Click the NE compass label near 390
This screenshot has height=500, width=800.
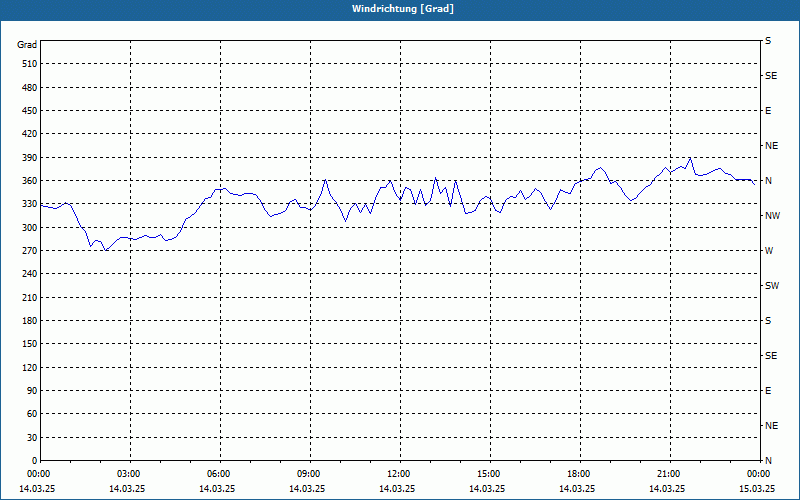(x=771, y=146)
